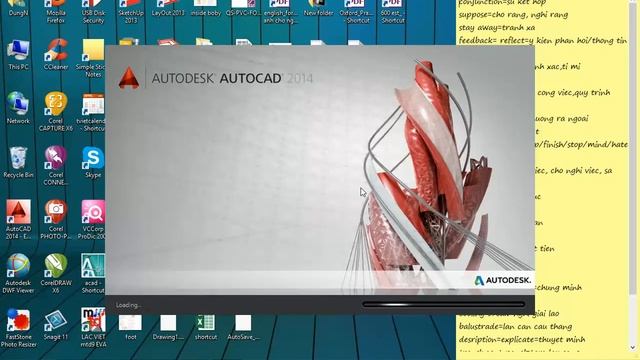Select the CorelDRAW X6 icon
This screenshot has width=640, height=360.
(x=56, y=273)
